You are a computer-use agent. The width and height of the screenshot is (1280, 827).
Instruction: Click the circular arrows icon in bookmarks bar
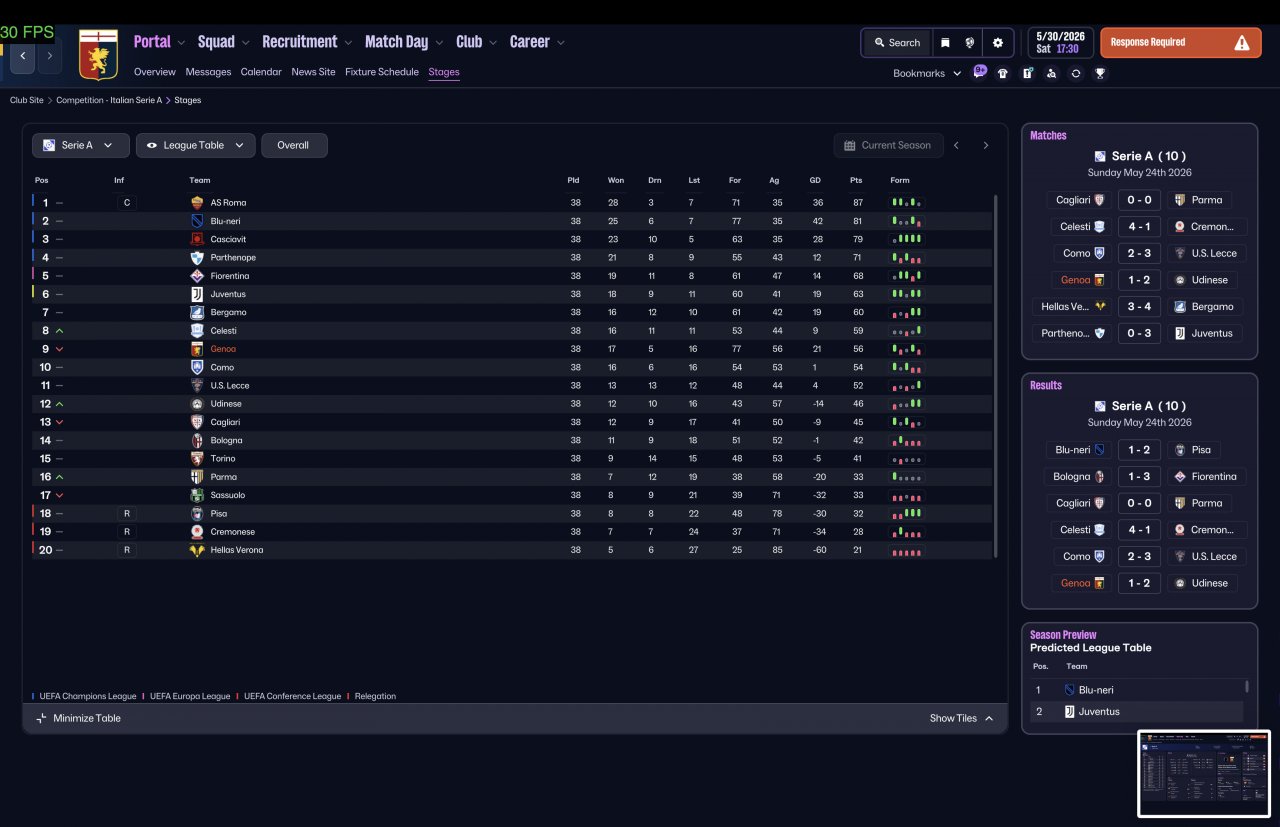pos(1076,73)
